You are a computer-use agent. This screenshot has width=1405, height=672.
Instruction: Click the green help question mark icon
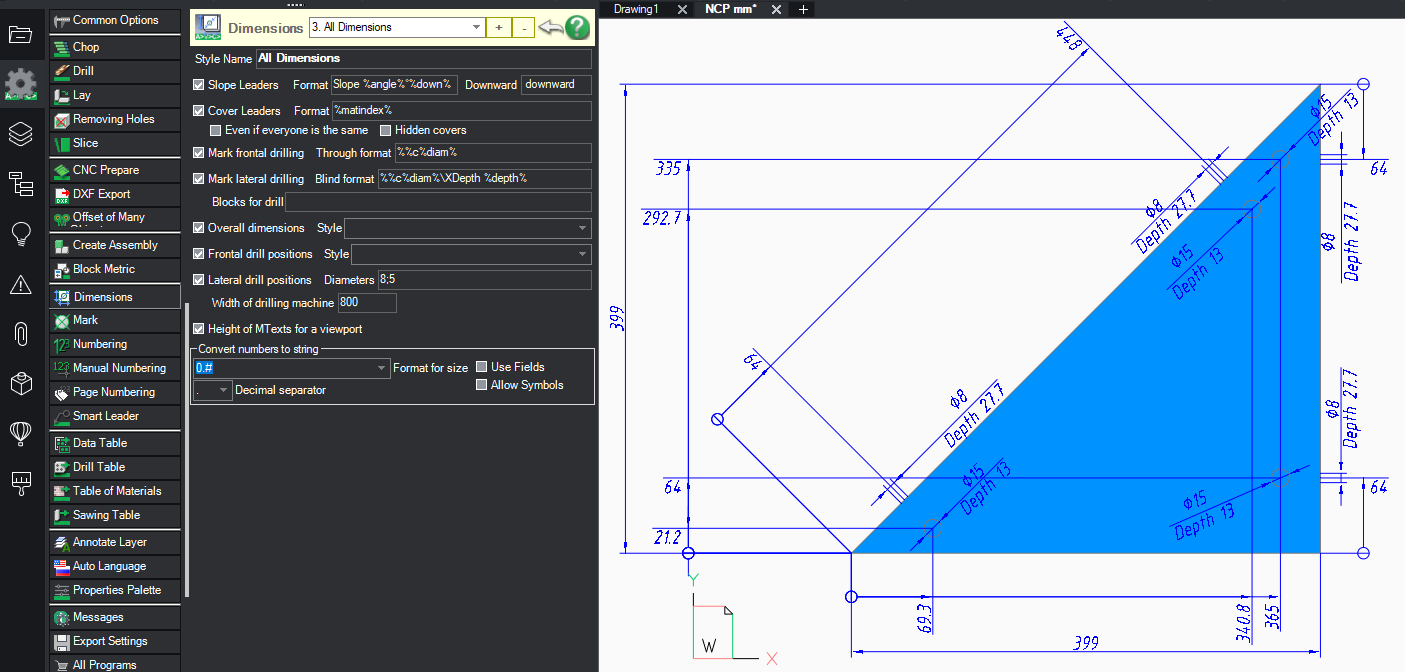click(577, 28)
